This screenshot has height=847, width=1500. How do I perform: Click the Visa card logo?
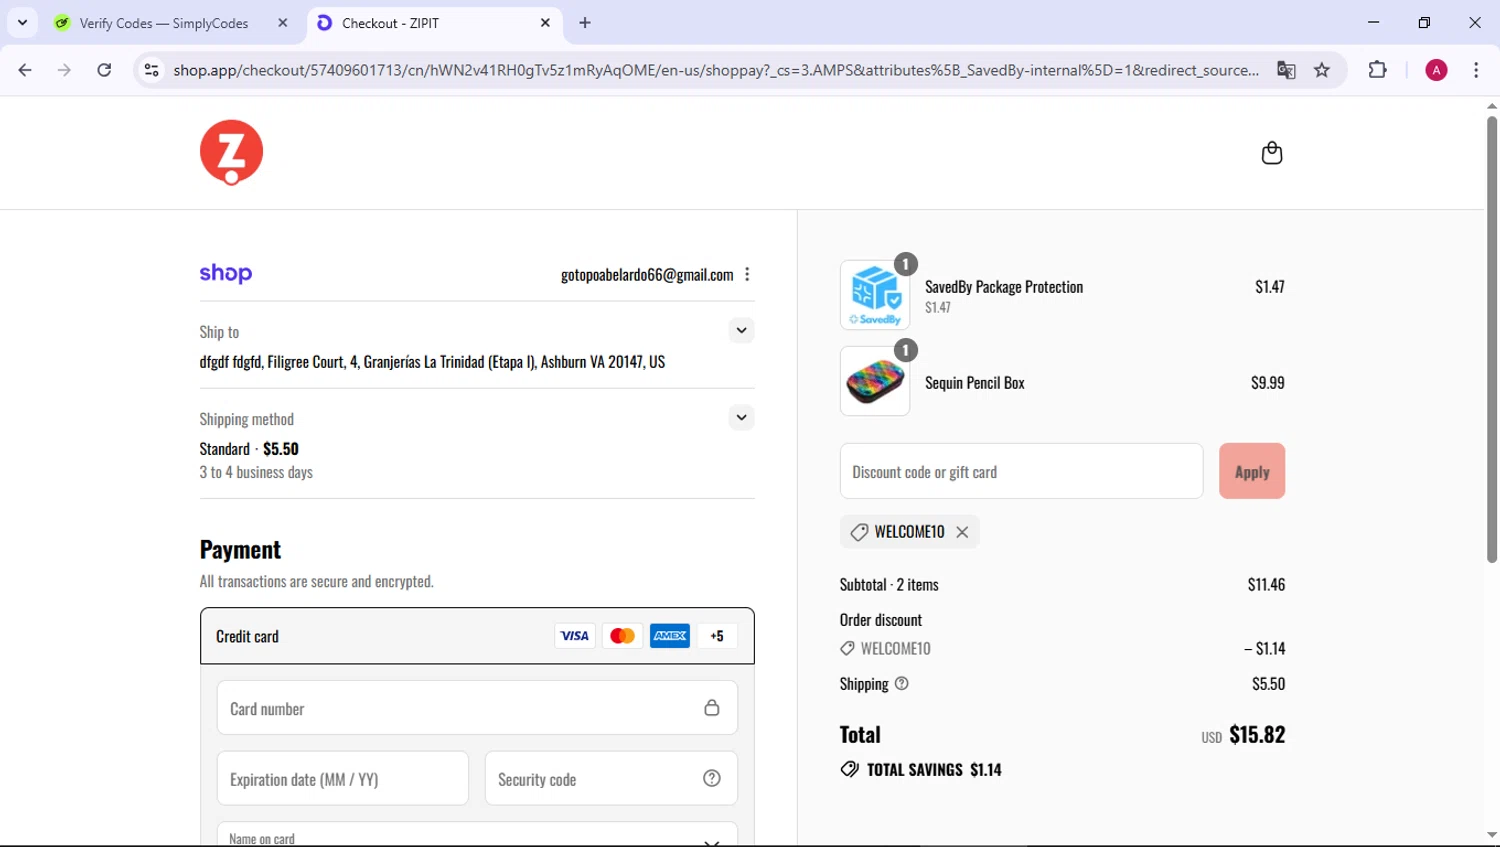[x=574, y=636]
